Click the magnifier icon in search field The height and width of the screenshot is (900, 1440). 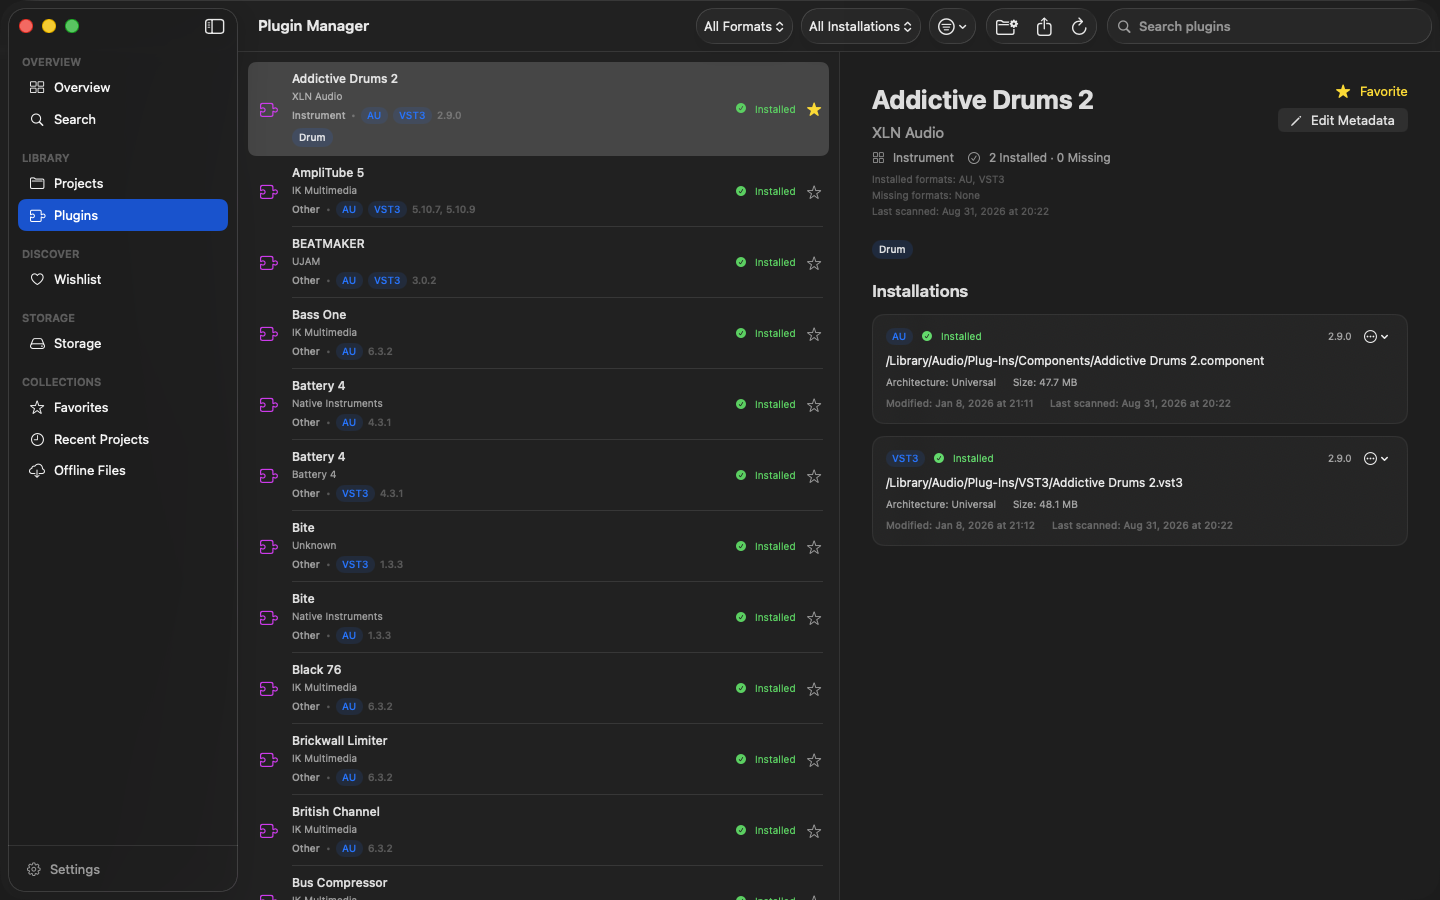click(1124, 27)
